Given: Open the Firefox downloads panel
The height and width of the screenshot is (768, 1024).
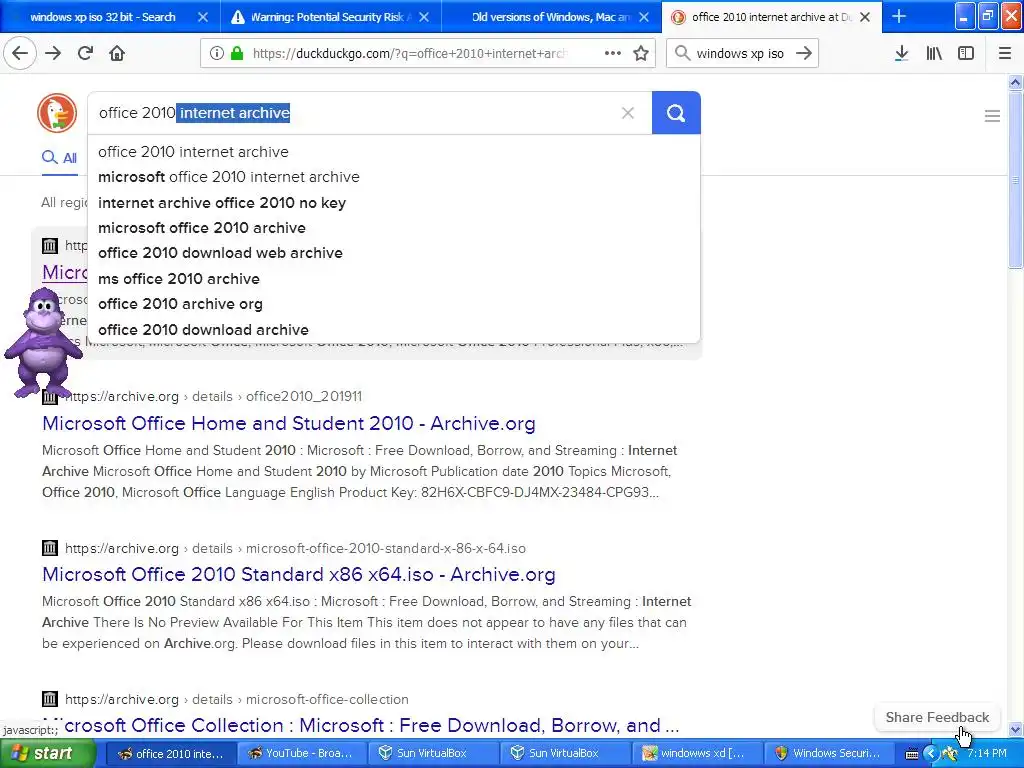Looking at the screenshot, I should [901, 53].
